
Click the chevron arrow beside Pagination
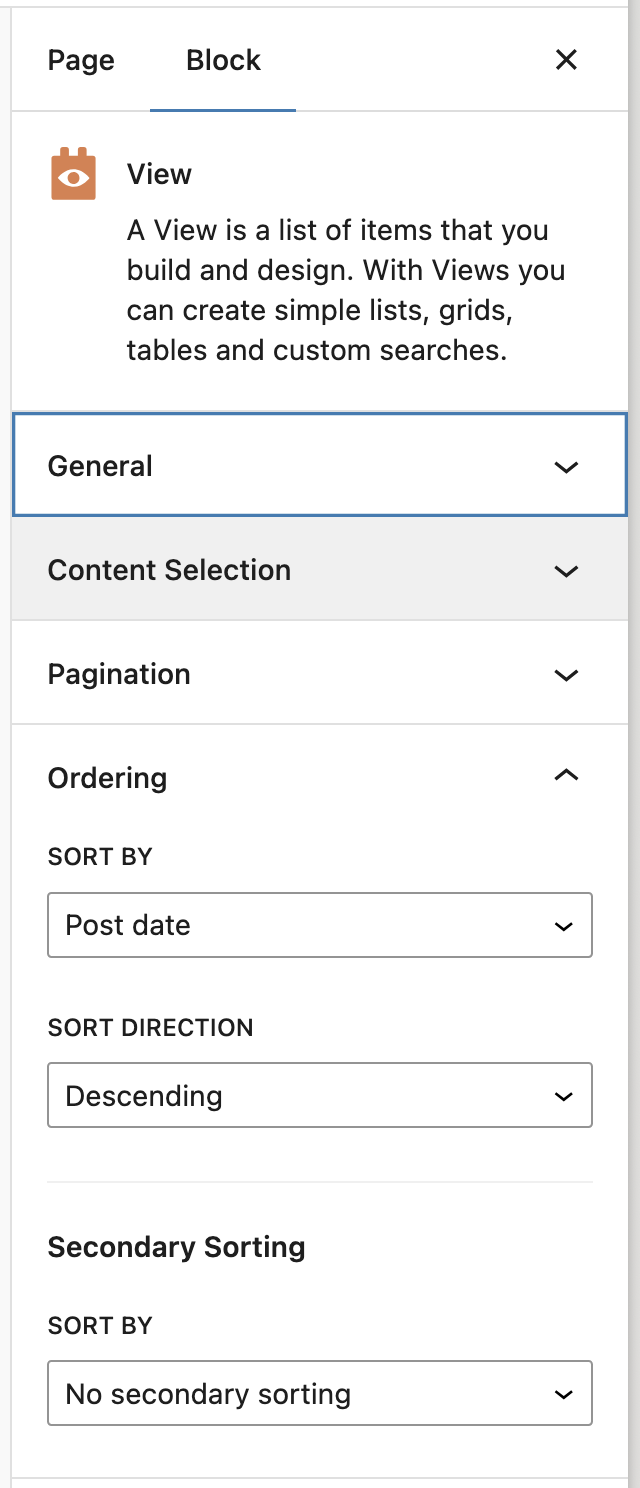(x=566, y=675)
